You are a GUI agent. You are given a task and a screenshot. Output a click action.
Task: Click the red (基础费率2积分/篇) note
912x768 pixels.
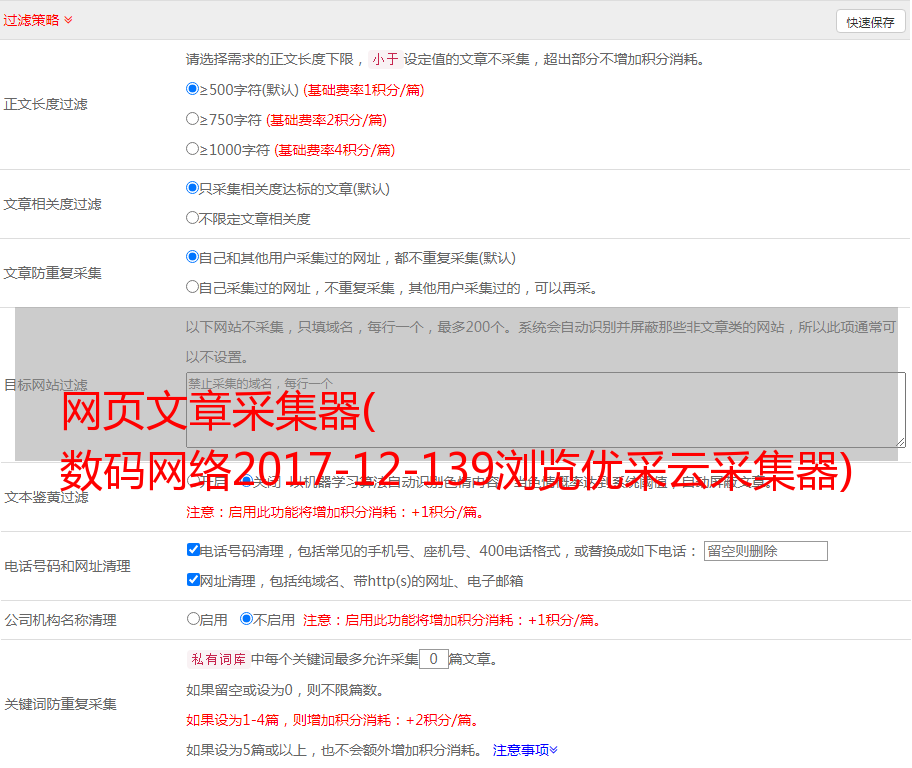click(326, 120)
